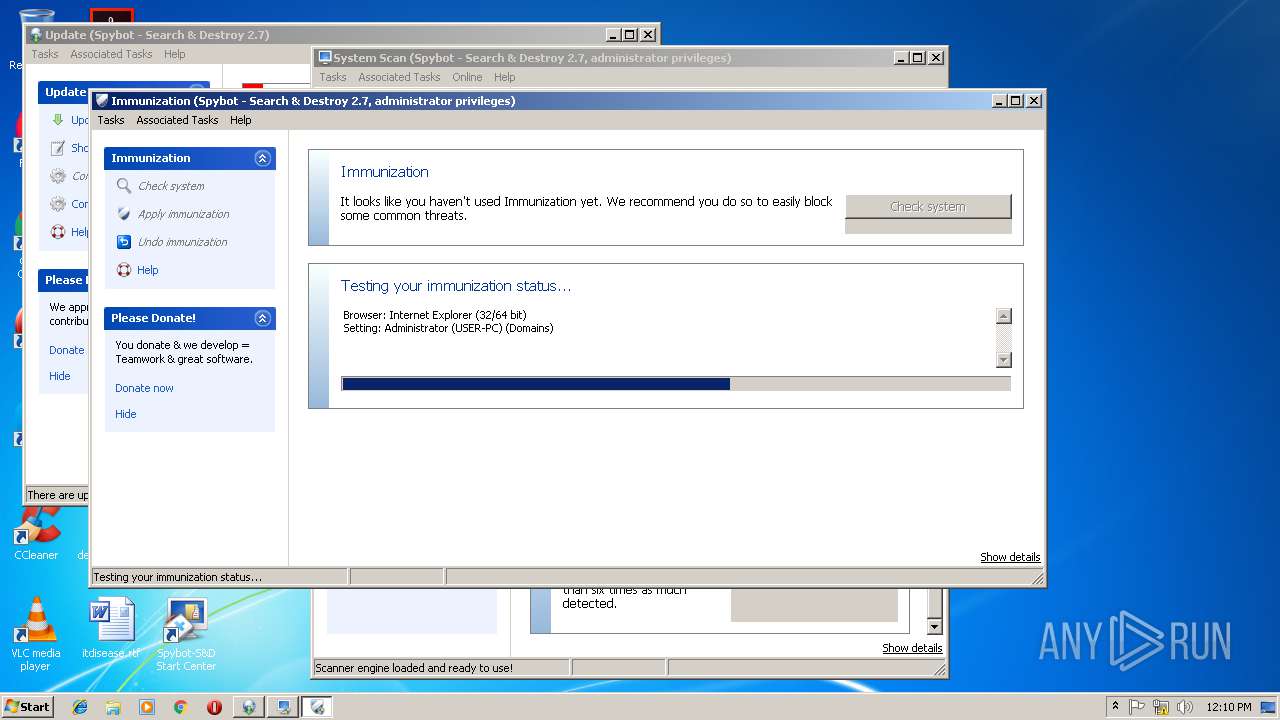This screenshot has height=720, width=1280.
Task: Click status bar text 'Testing your immunization status...'
Action: (177, 577)
